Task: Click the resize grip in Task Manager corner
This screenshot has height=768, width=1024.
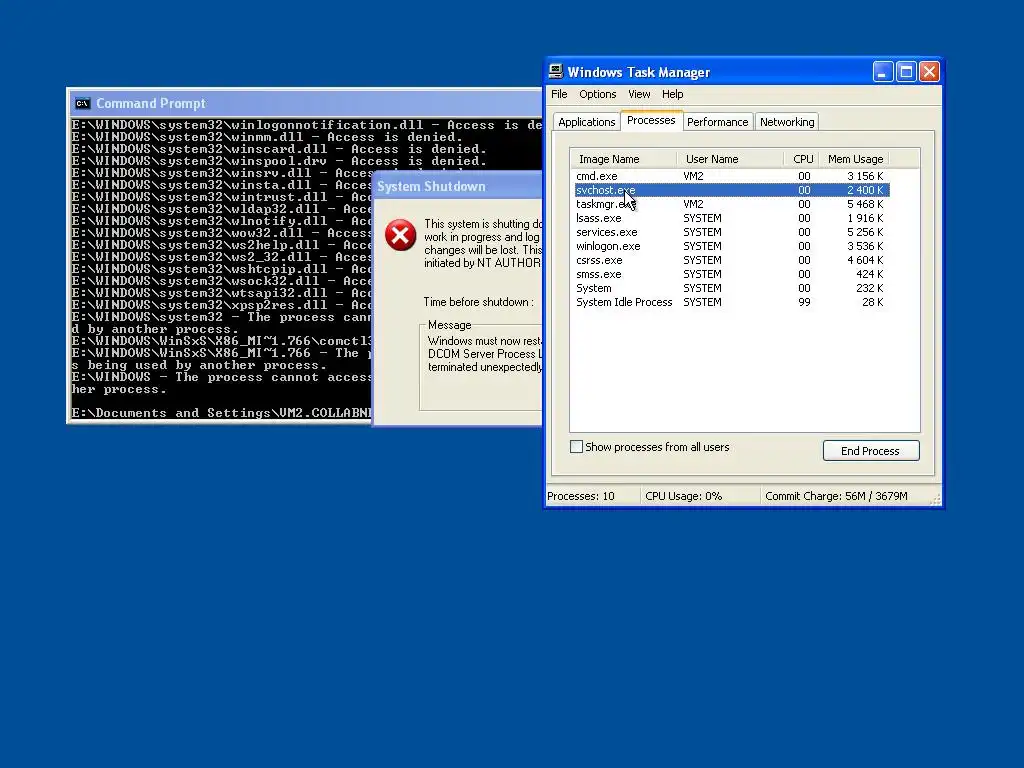Action: tap(935, 500)
